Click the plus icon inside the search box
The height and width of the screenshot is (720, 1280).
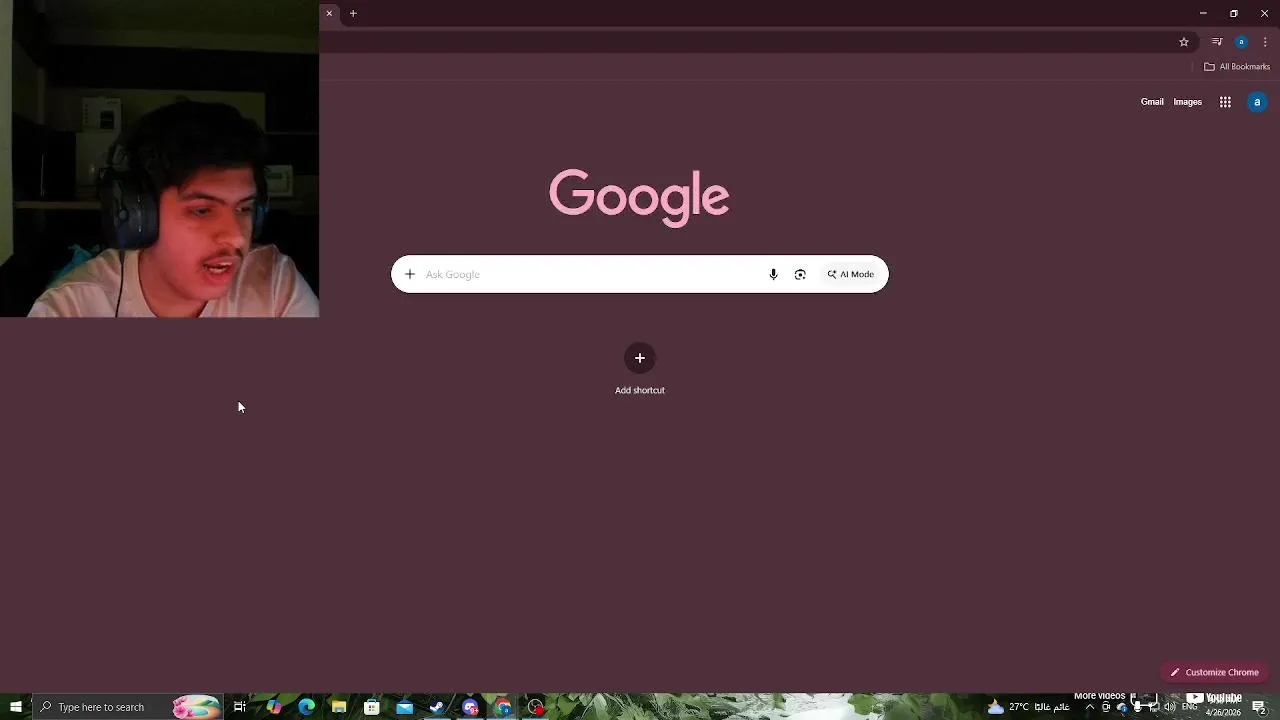409,274
